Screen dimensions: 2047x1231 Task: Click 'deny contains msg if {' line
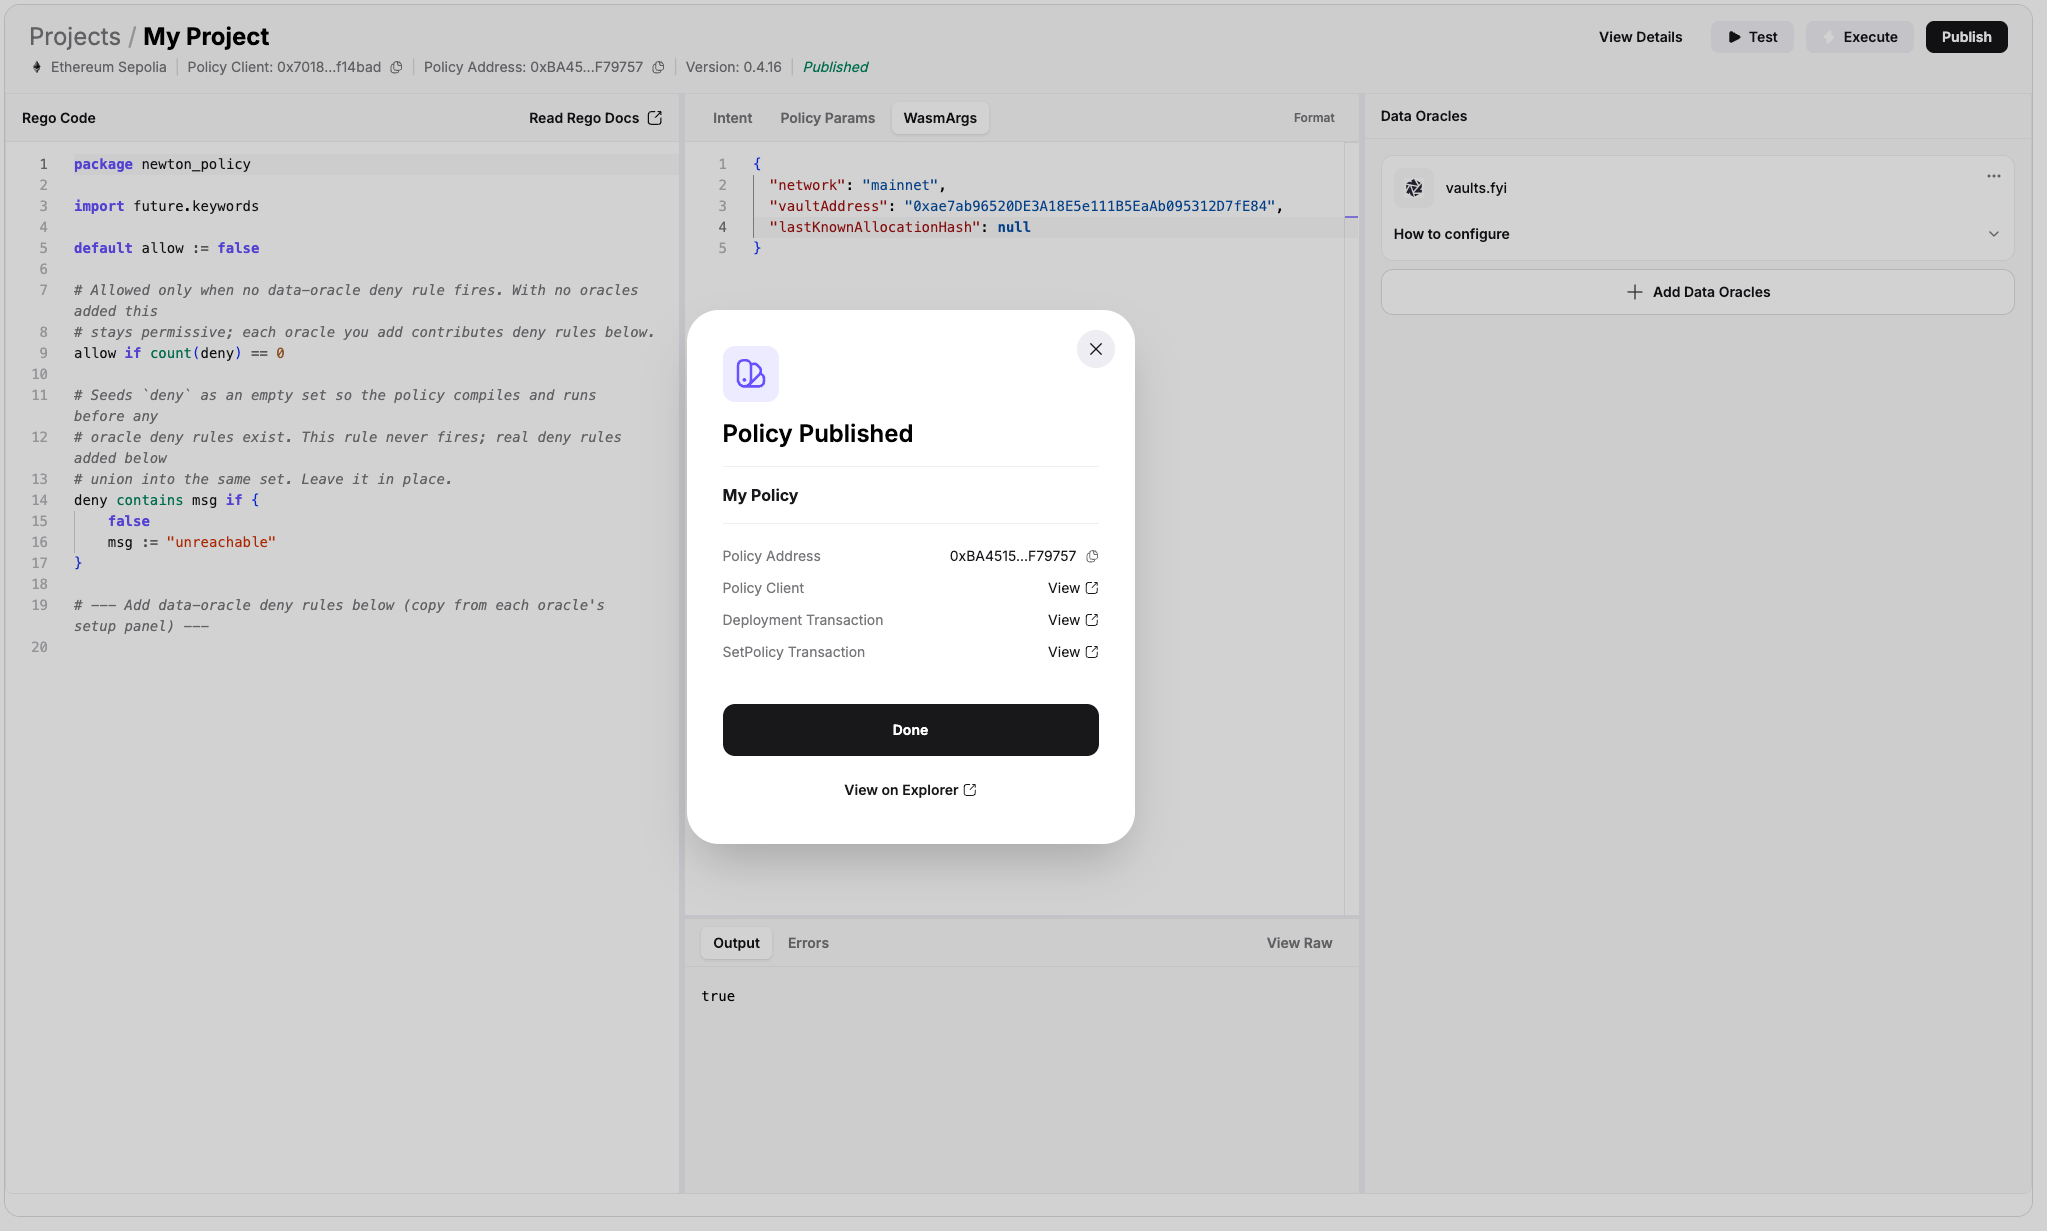[166, 500]
